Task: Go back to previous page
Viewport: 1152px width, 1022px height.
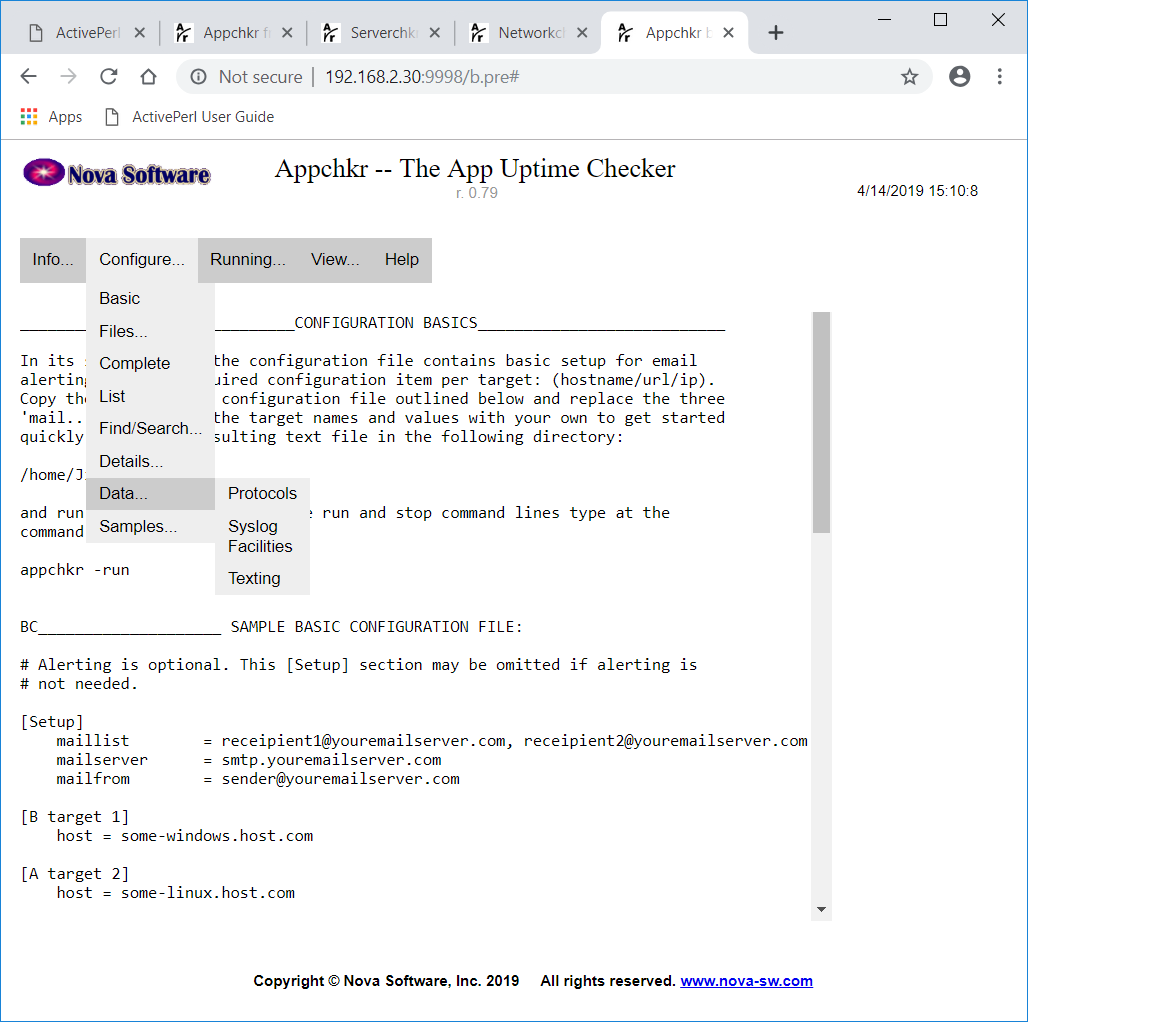Action: 29,76
